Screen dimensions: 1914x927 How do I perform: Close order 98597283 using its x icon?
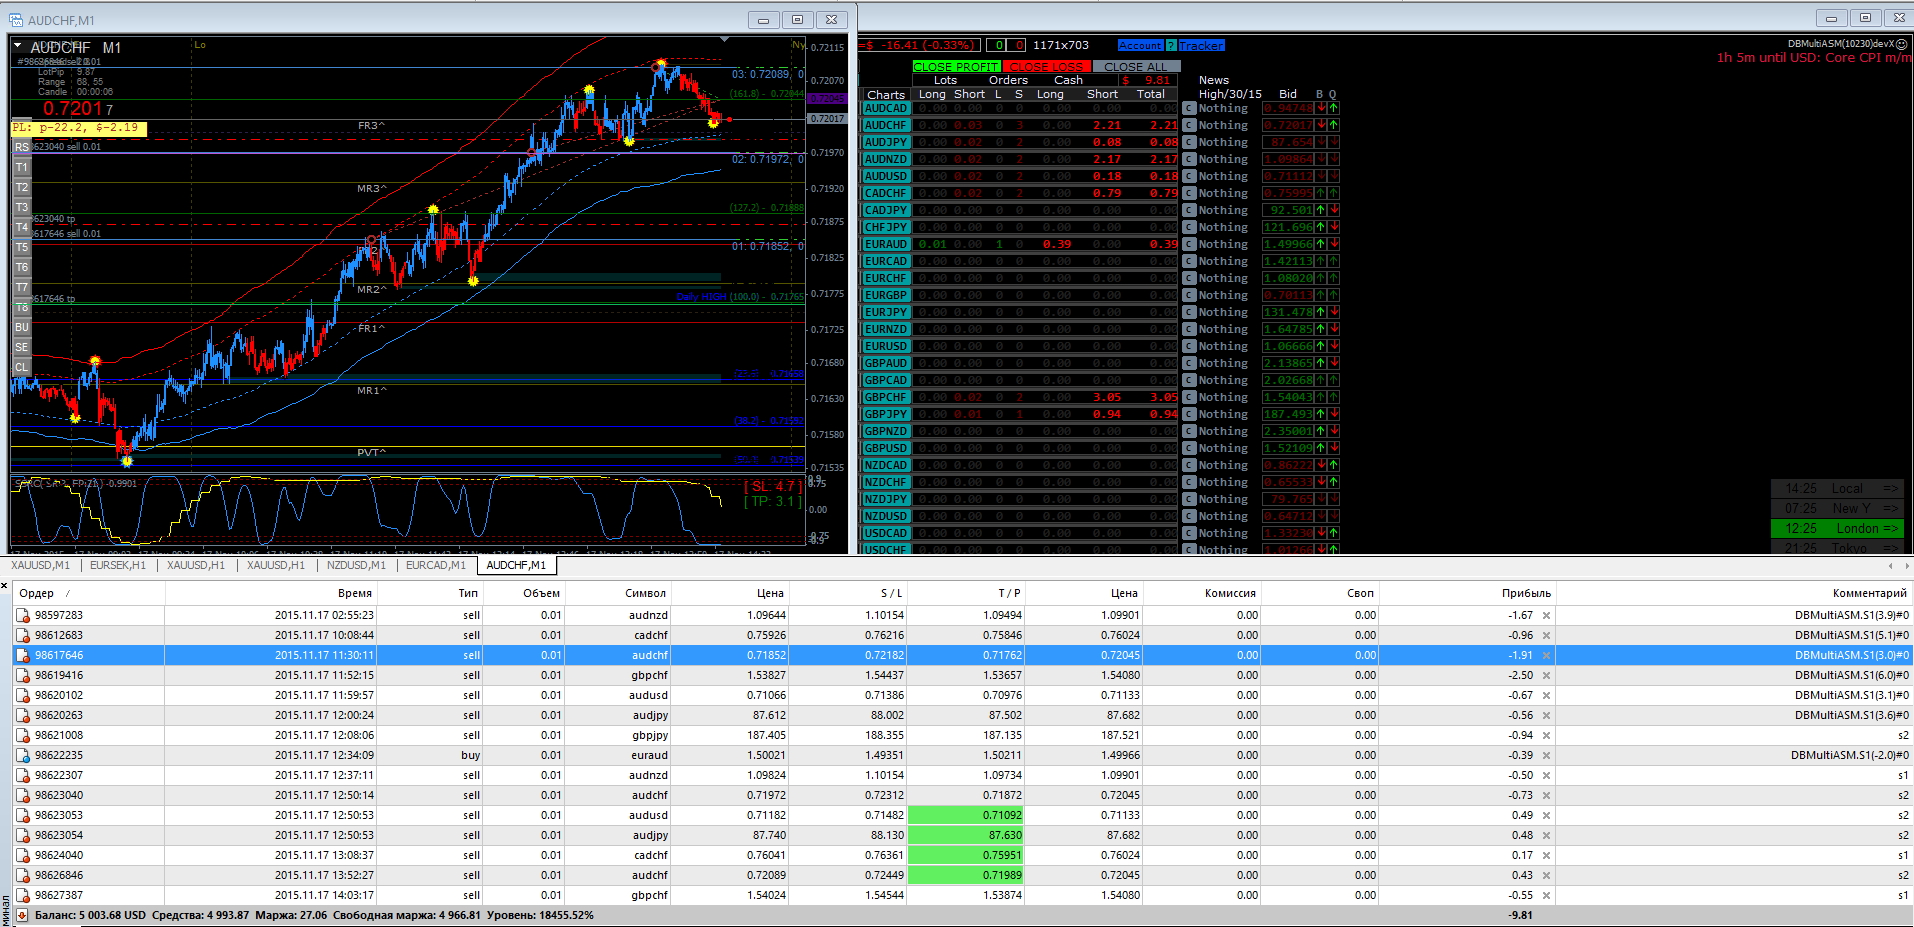[1546, 616]
